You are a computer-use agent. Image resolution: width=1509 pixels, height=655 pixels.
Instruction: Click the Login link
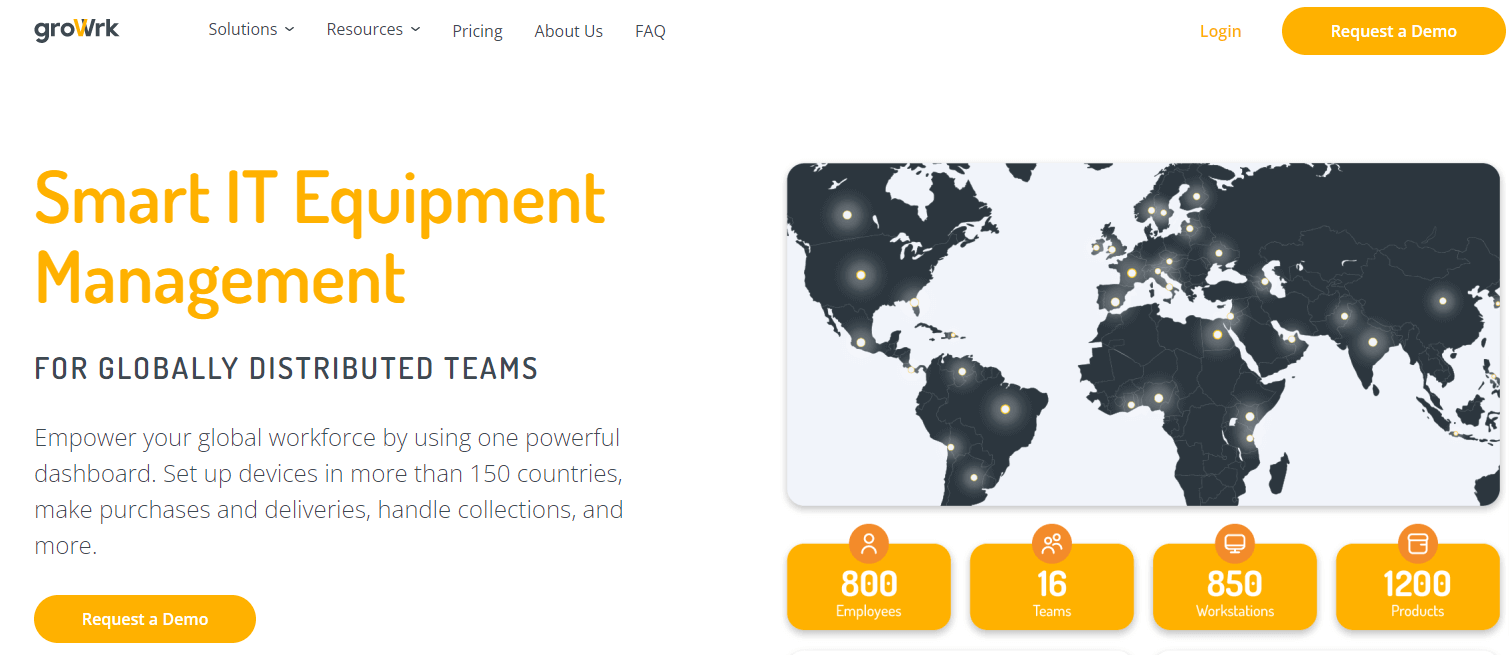click(1220, 31)
